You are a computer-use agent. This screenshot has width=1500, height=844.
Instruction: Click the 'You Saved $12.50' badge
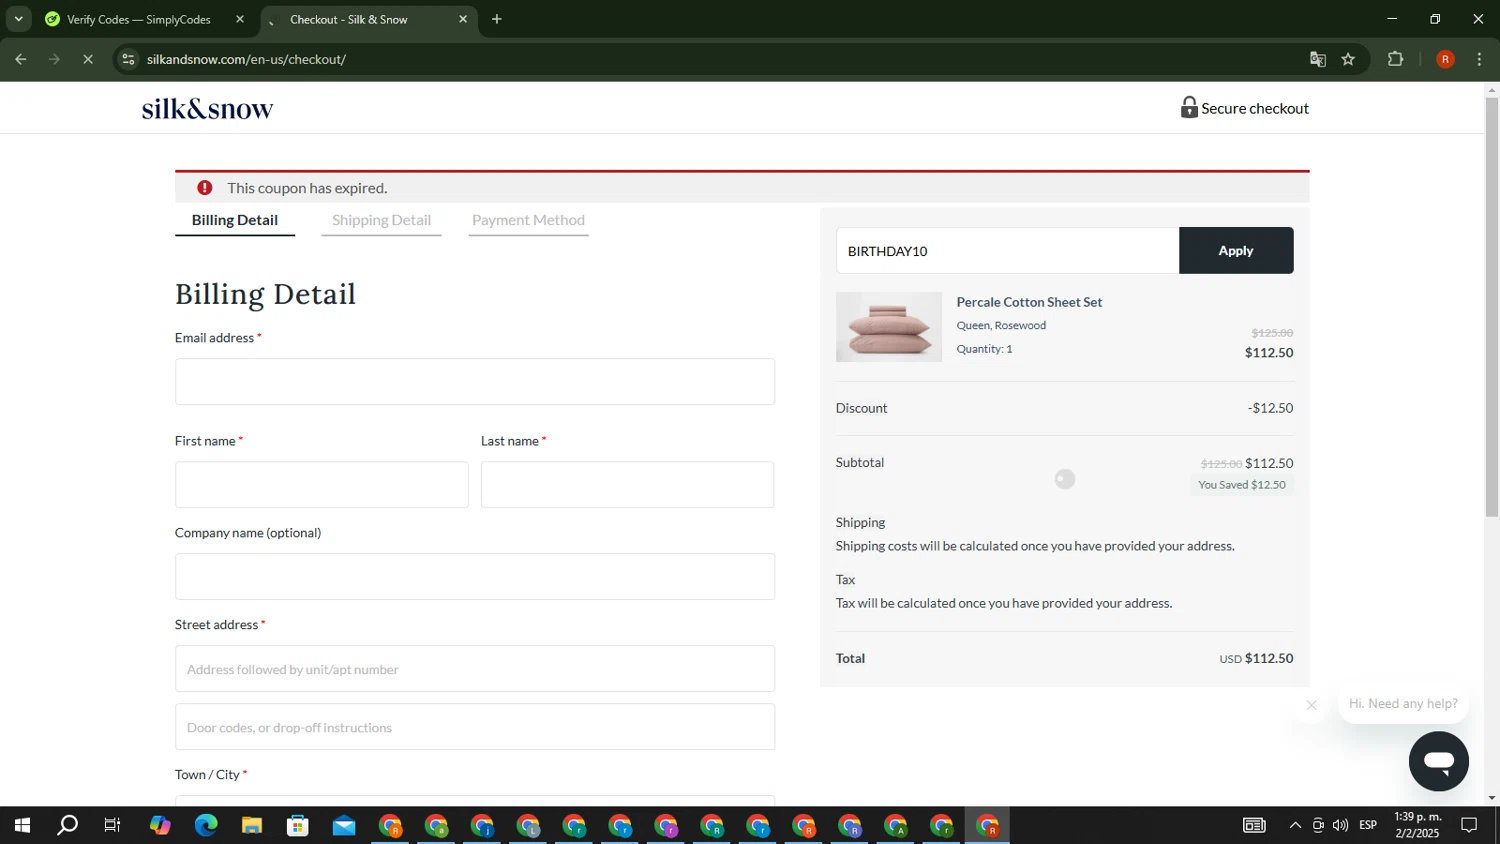[x=1242, y=485]
